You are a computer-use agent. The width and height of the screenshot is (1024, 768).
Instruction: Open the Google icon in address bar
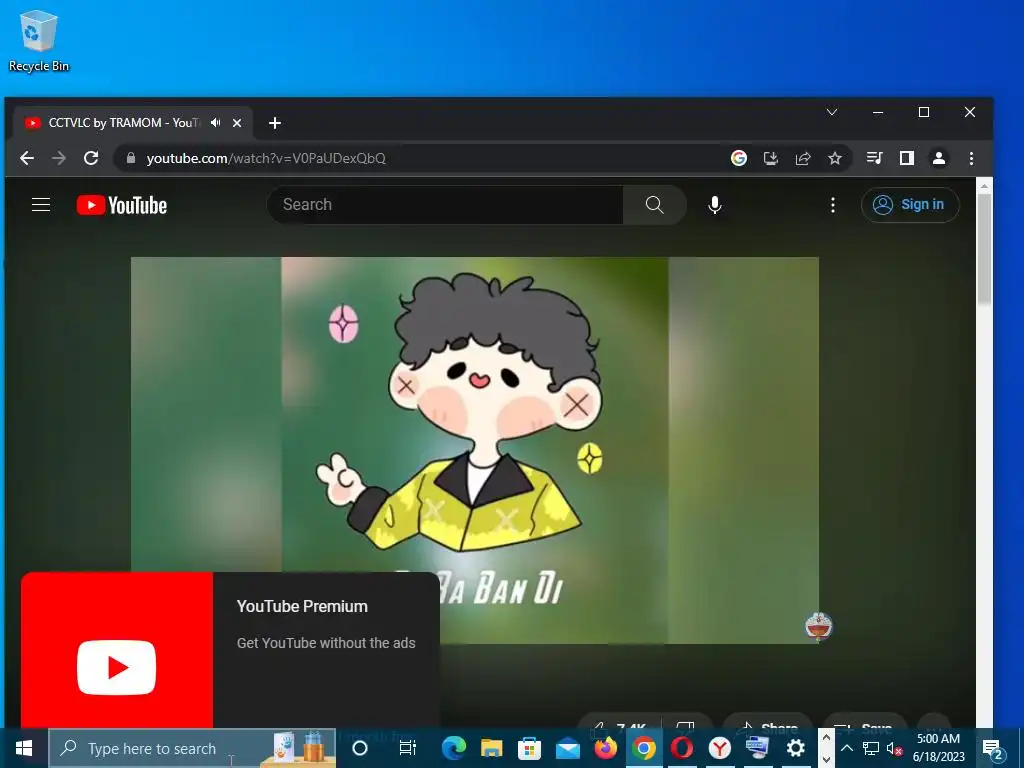[x=739, y=158]
